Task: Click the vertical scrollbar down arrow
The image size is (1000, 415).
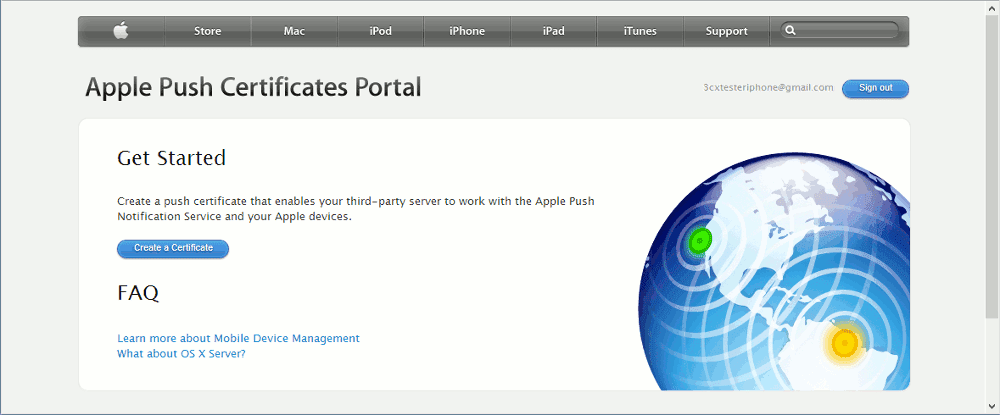Action: coord(993,405)
